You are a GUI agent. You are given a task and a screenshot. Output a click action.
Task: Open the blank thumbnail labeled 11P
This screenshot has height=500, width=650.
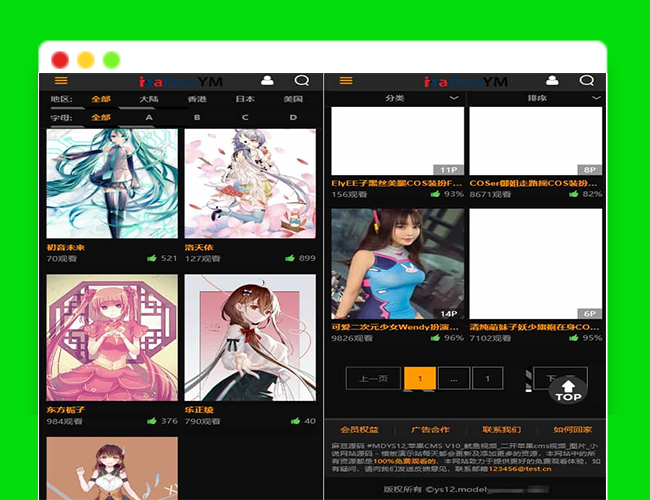tap(398, 141)
